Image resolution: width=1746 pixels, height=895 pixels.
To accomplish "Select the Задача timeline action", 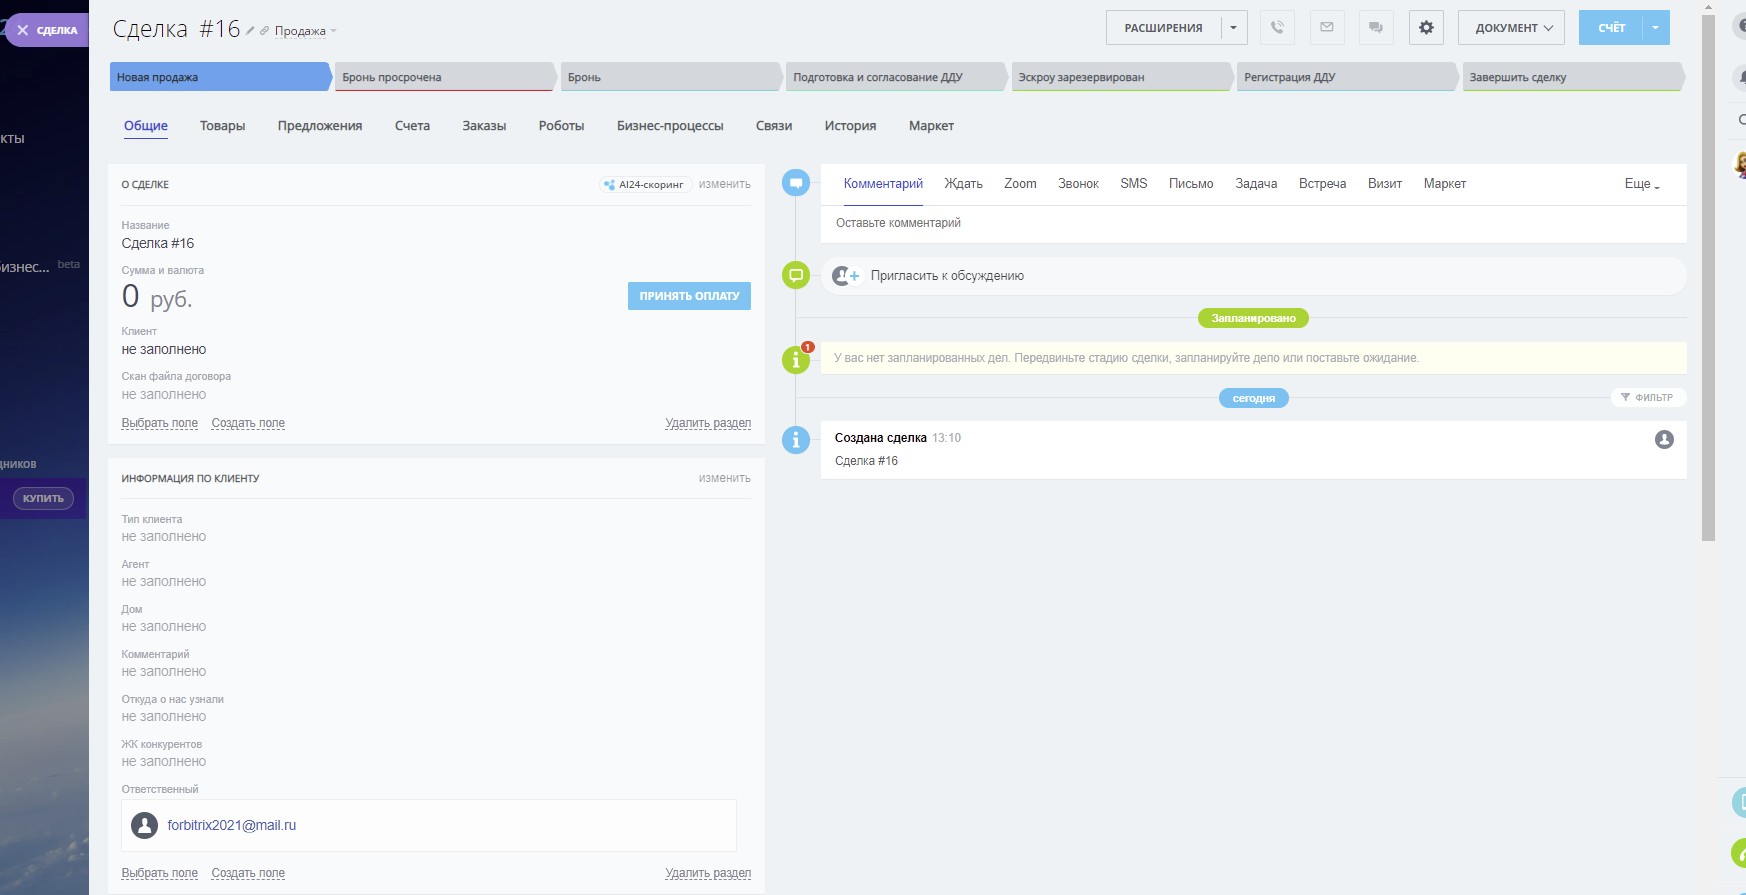I will [x=1256, y=184].
